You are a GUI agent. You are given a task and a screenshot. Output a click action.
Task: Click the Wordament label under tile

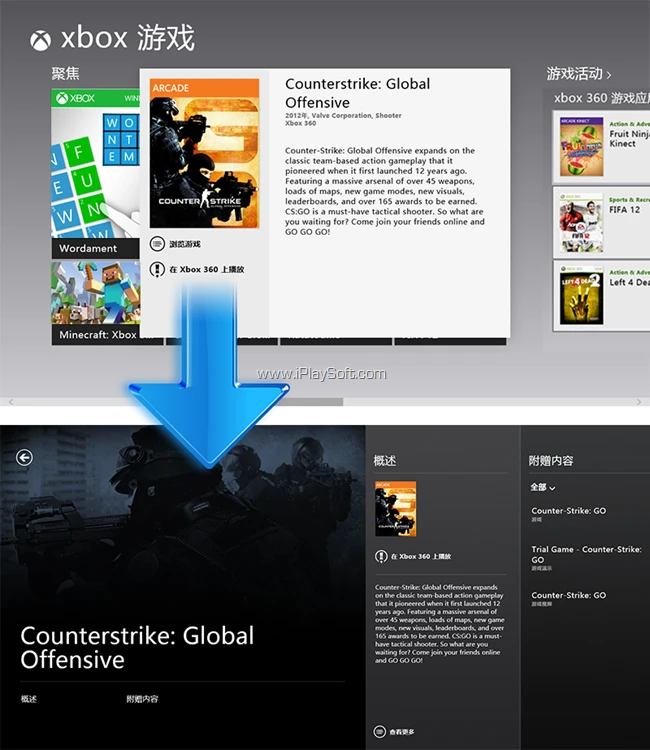88,248
